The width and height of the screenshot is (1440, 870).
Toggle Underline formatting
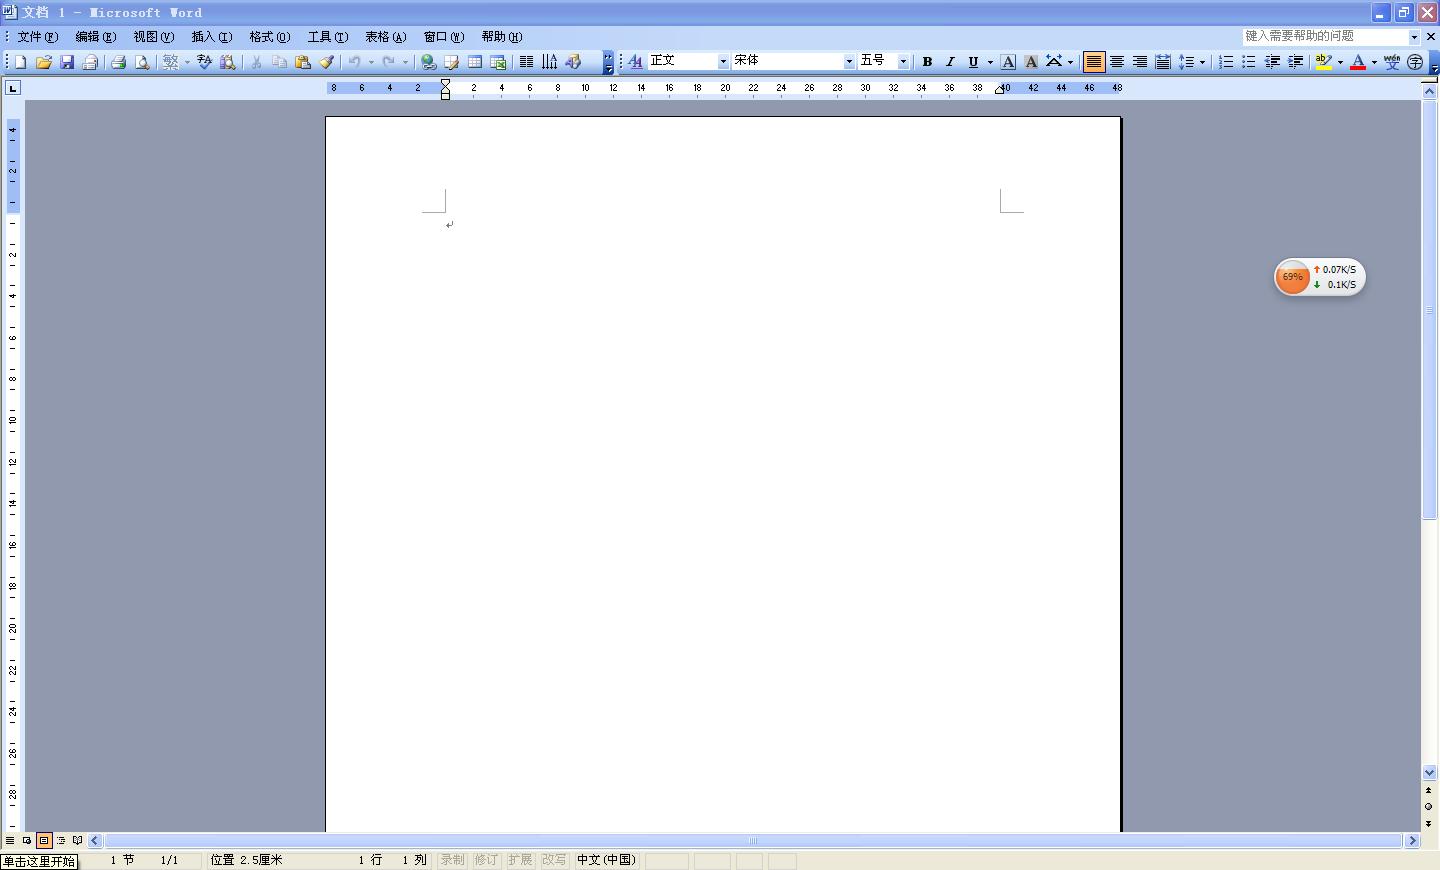pyautogui.click(x=973, y=62)
